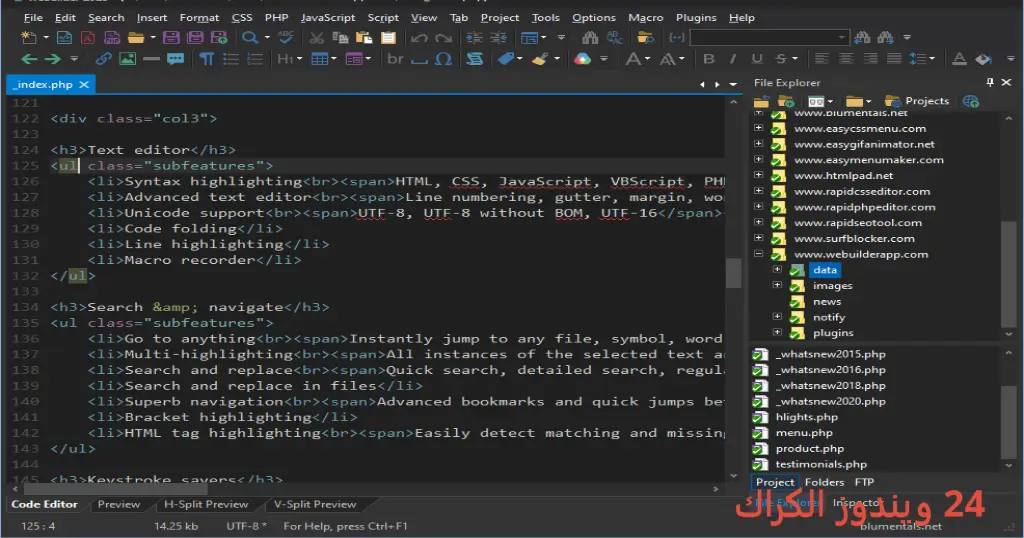
Task: Click the editor horizontal scrollbar thumb
Action: (x=116, y=488)
